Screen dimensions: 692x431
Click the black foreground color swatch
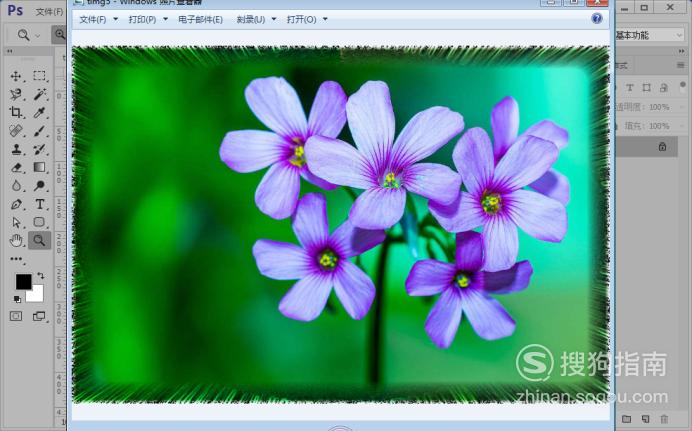pyautogui.click(x=23, y=281)
